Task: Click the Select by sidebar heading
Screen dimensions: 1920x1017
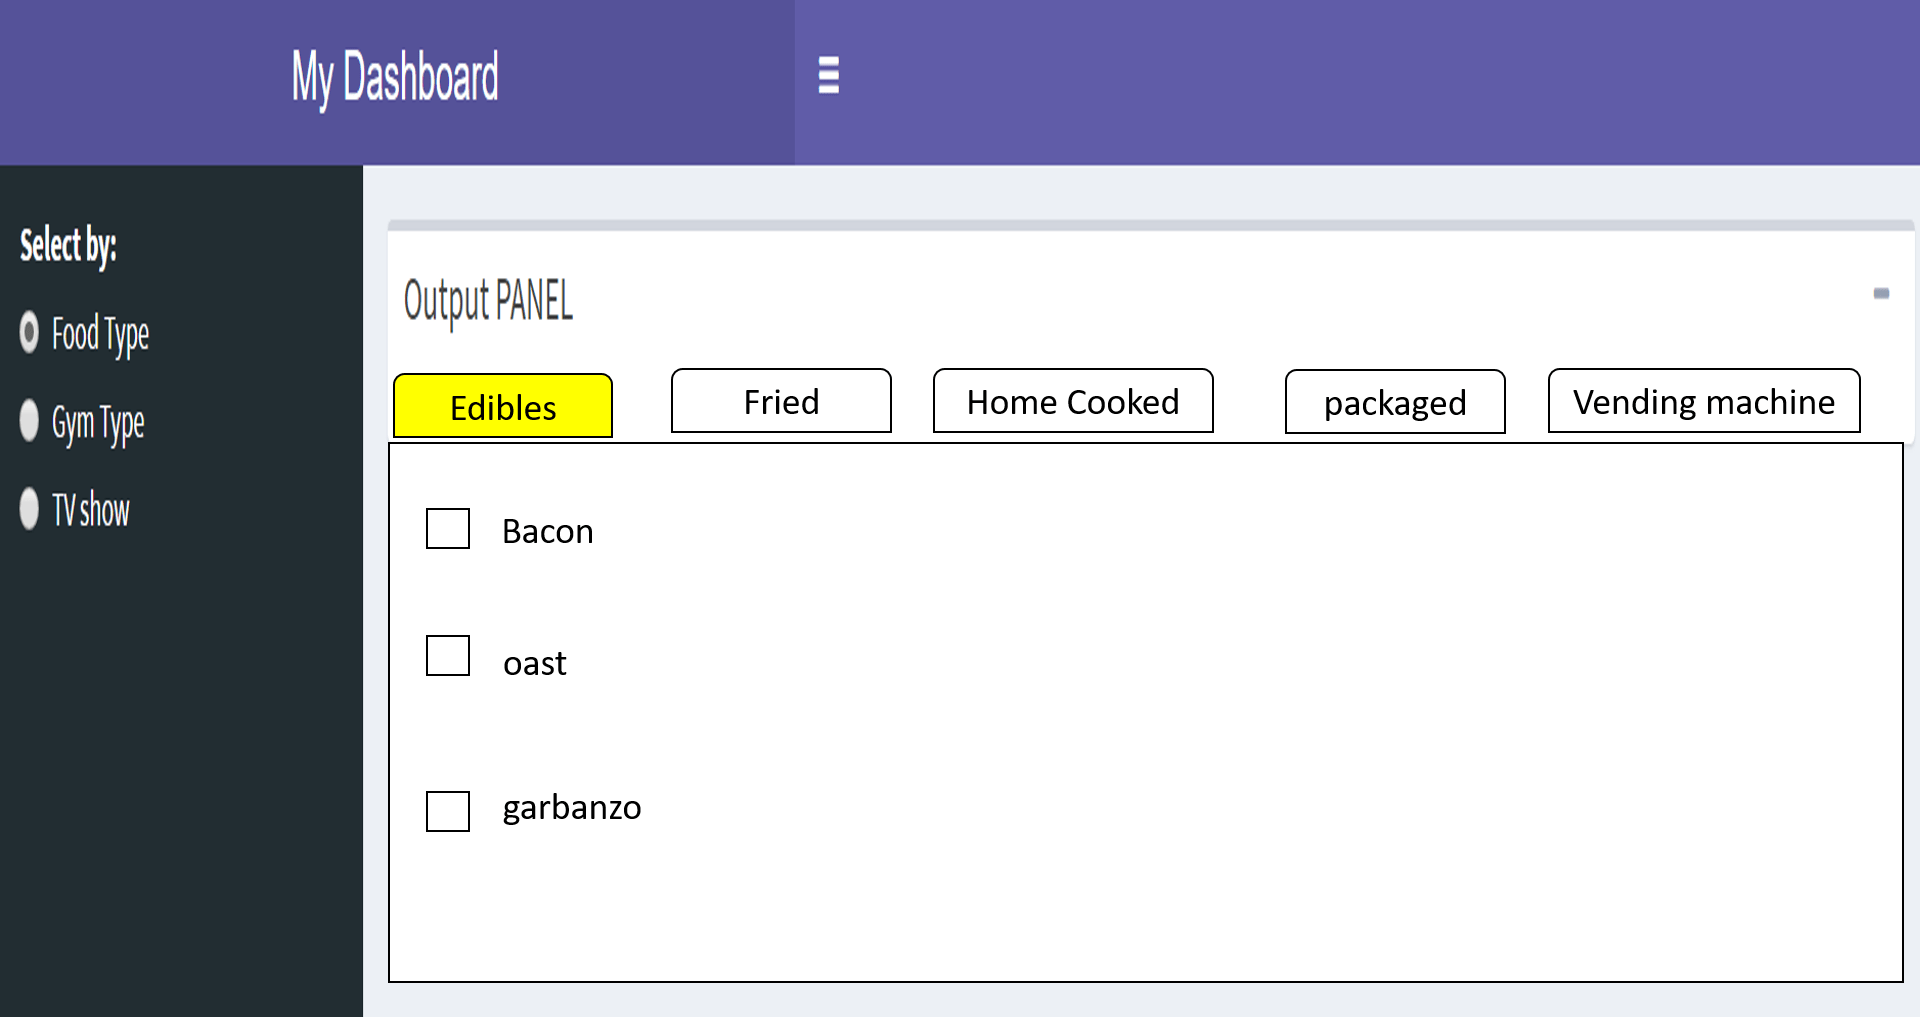Action: pos(68,246)
